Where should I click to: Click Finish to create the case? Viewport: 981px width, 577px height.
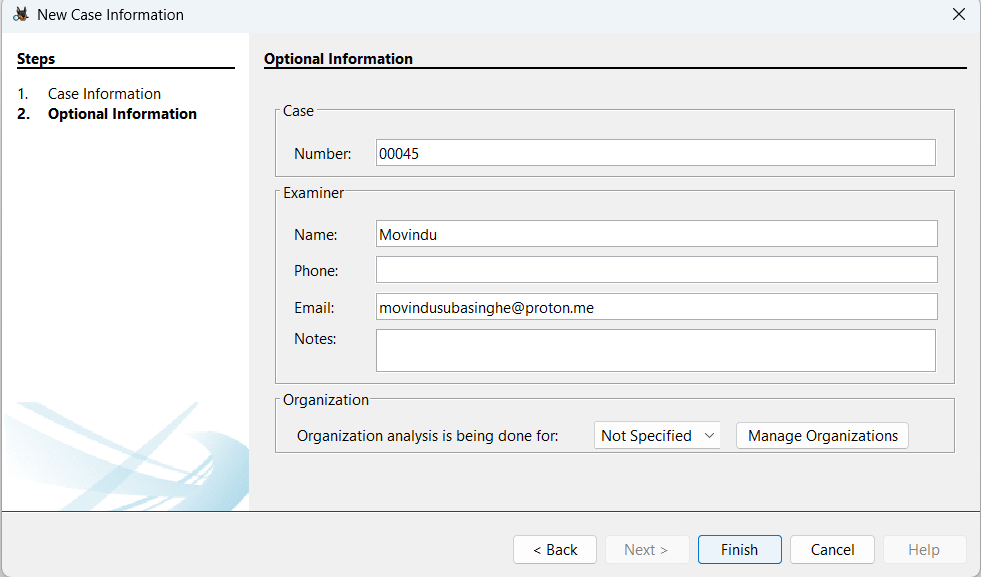click(739, 550)
